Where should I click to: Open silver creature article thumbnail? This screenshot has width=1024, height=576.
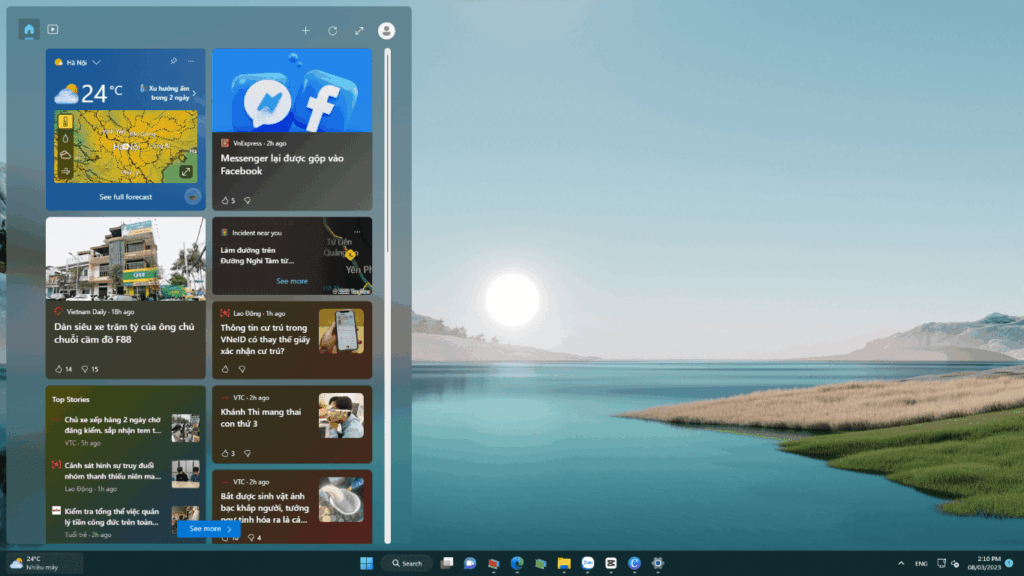[x=341, y=500]
